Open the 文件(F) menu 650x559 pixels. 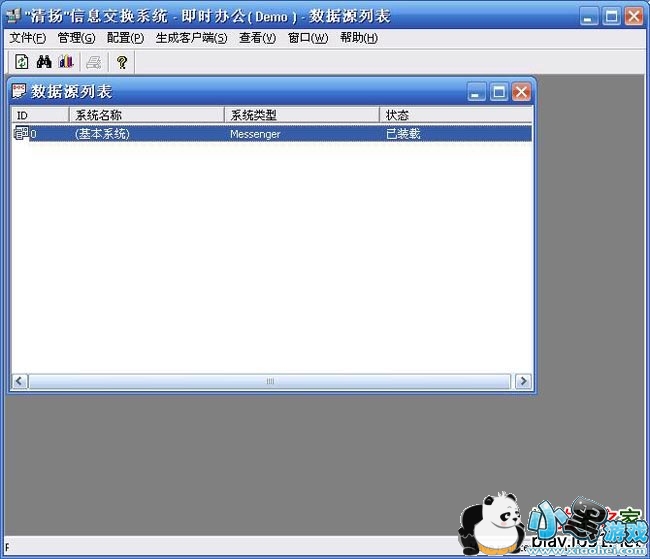pyautogui.click(x=27, y=38)
